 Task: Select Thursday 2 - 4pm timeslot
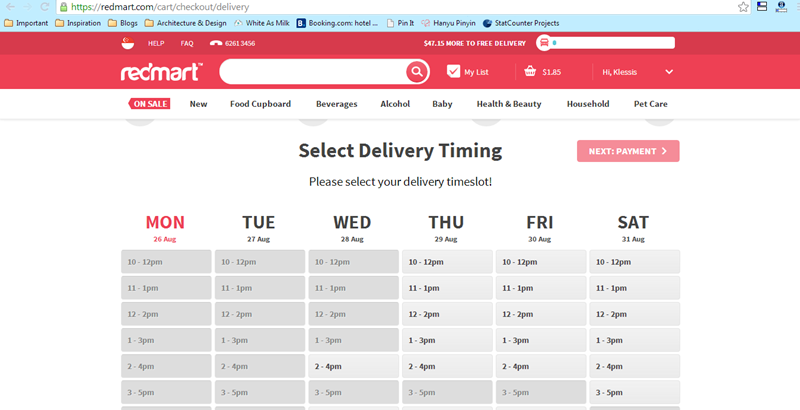[447, 366]
